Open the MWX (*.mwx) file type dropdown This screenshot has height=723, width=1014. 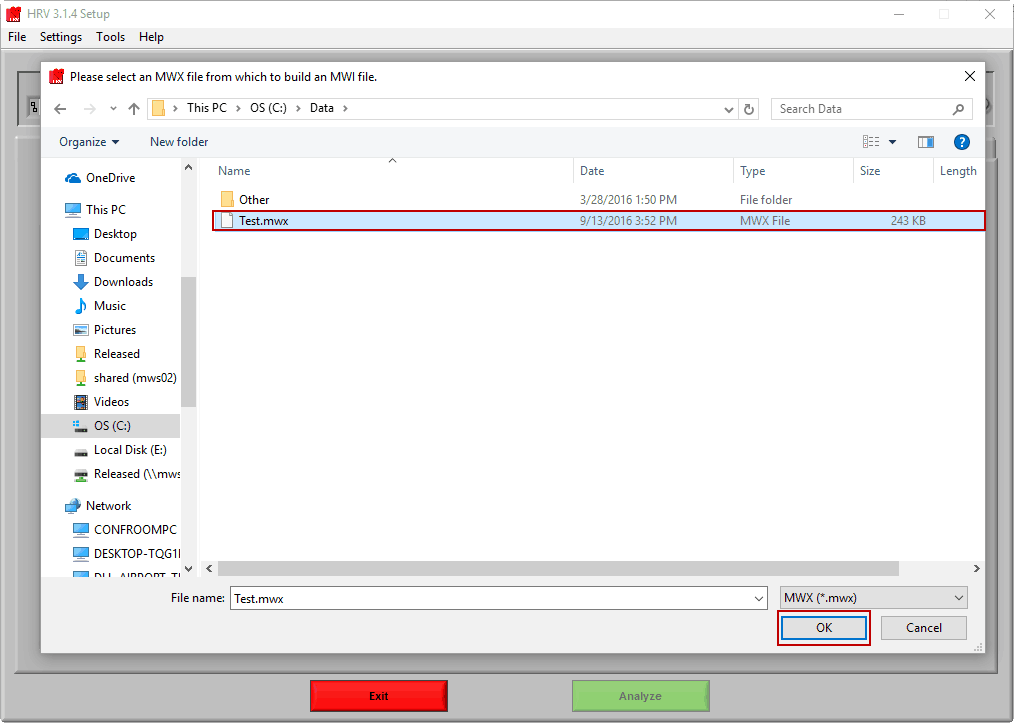click(x=874, y=598)
